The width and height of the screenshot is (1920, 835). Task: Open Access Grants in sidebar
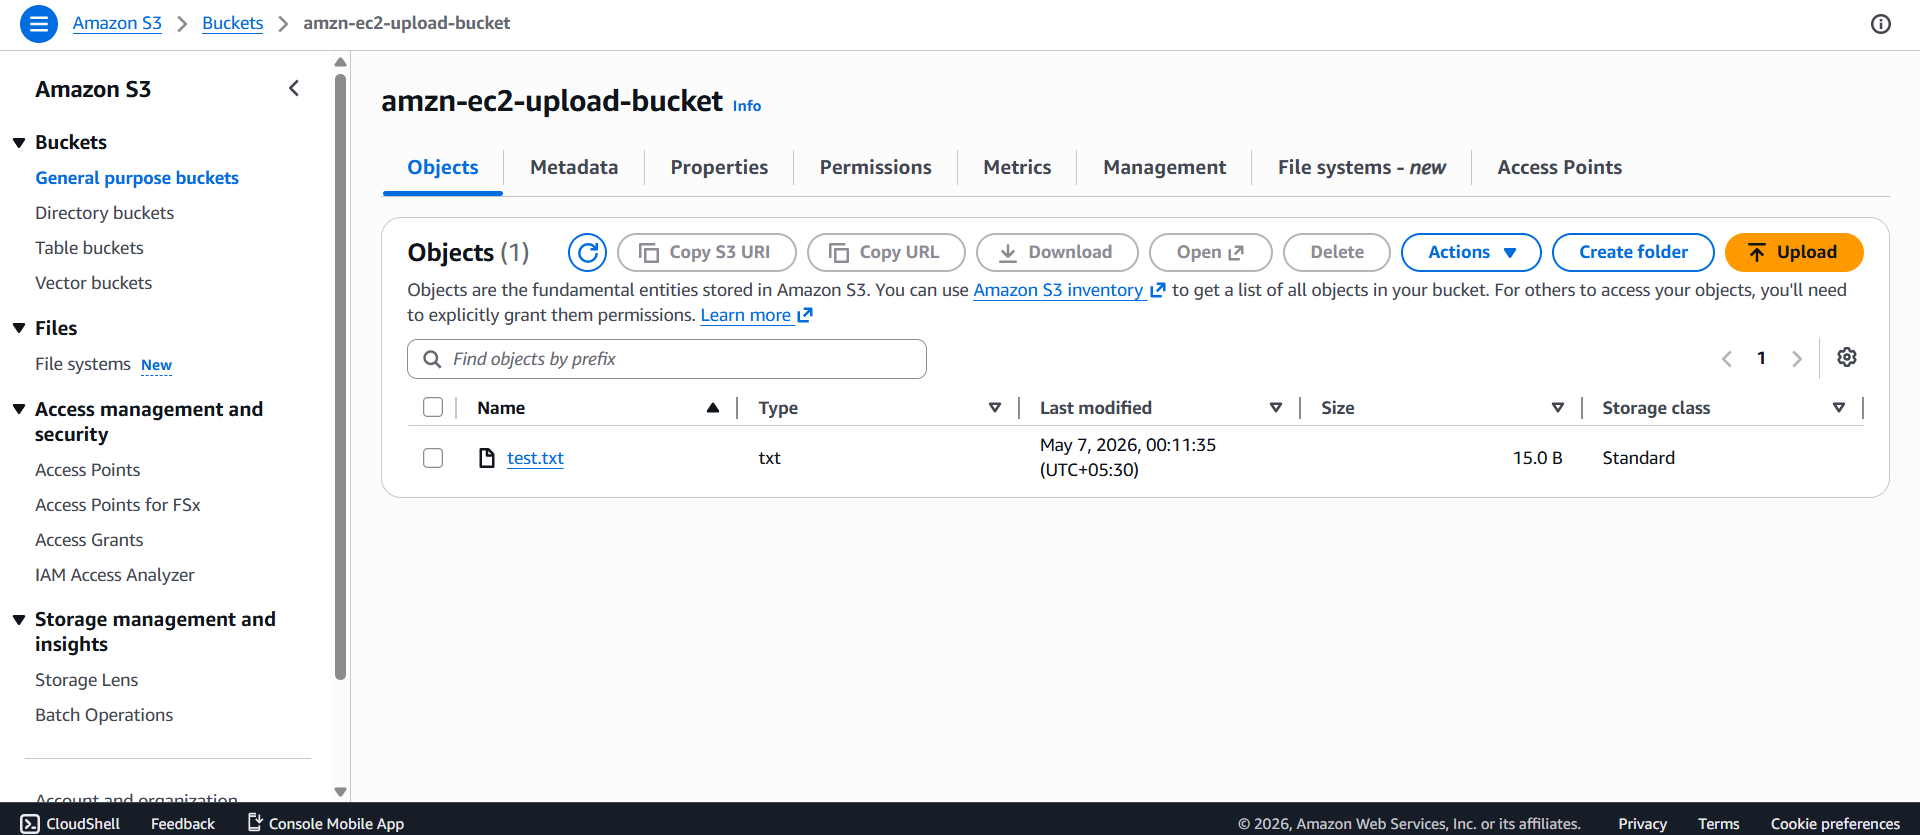[89, 540]
